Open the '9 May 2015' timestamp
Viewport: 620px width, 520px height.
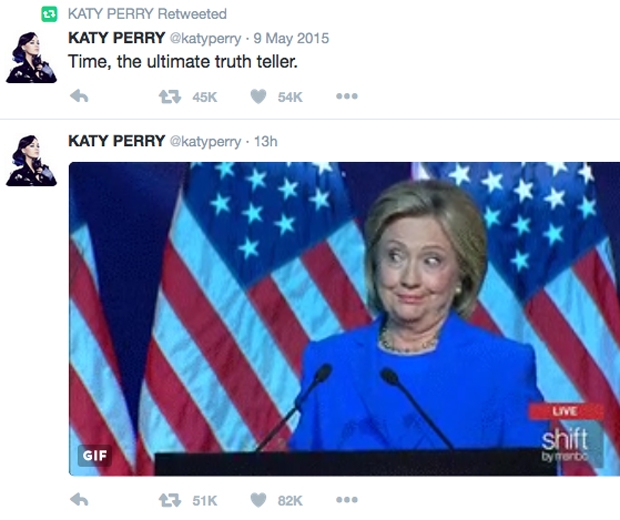[x=291, y=38]
